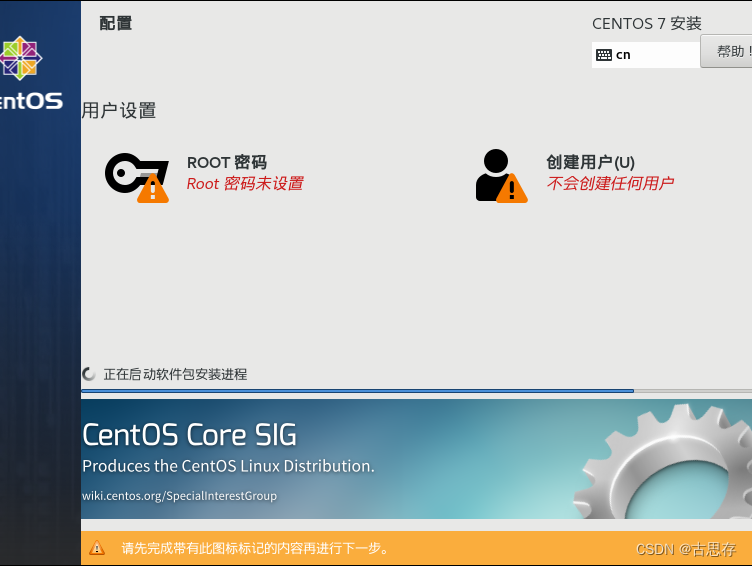The image size is (752, 566).
Task: Click the '用户设置' section heading
Action: 119,110
